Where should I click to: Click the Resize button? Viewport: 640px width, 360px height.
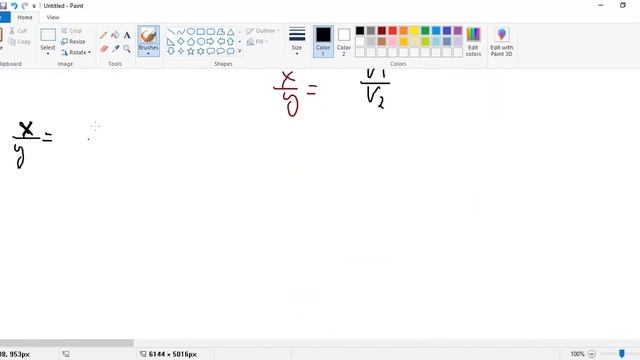[x=73, y=42]
